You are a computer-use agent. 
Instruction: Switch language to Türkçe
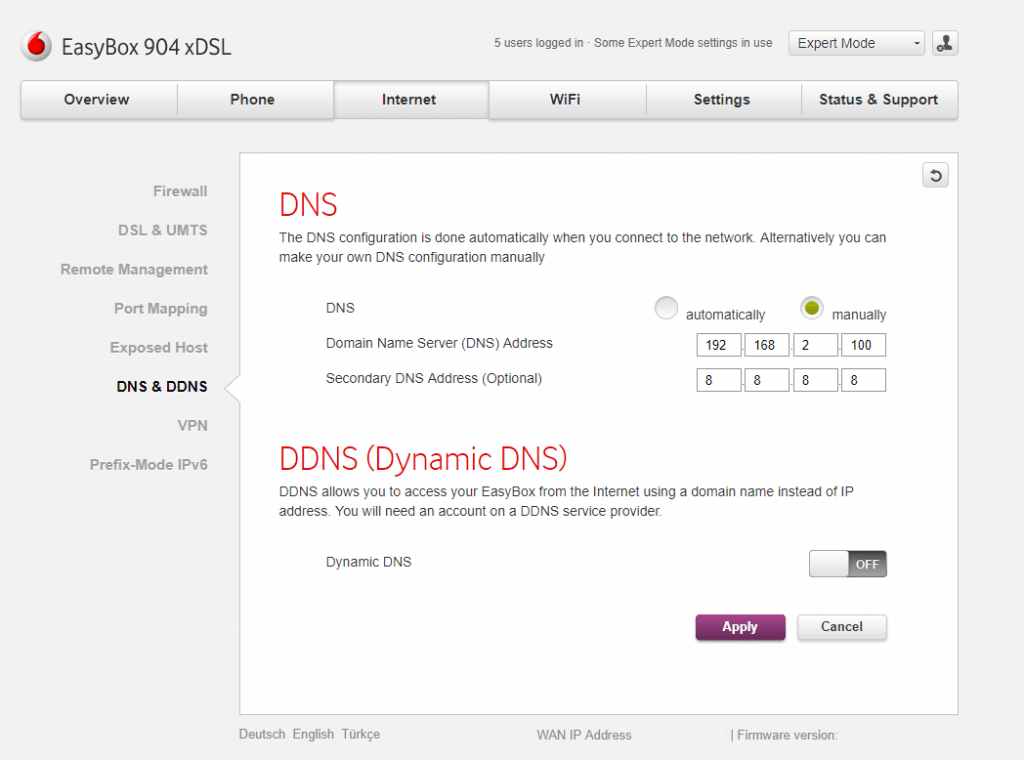coord(361,734)
